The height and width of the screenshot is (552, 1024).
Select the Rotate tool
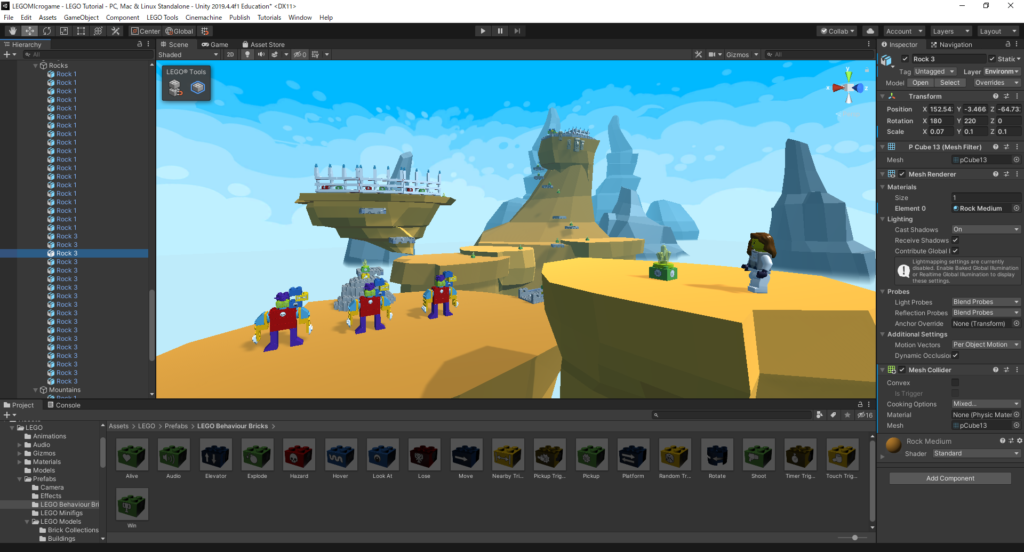point(46,31)
